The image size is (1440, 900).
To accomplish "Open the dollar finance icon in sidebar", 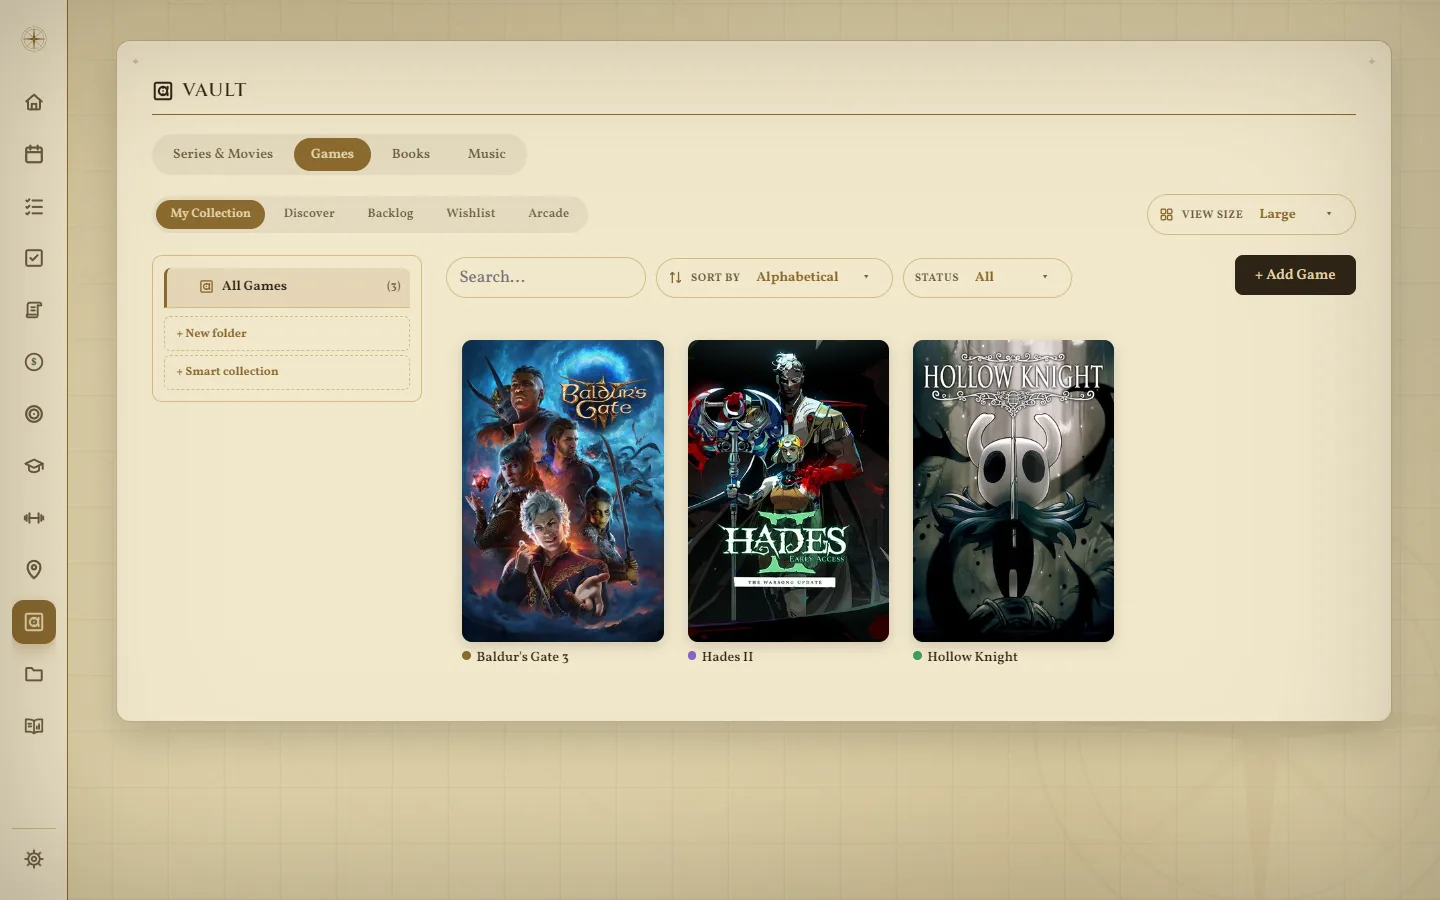I will pos(34,362).
